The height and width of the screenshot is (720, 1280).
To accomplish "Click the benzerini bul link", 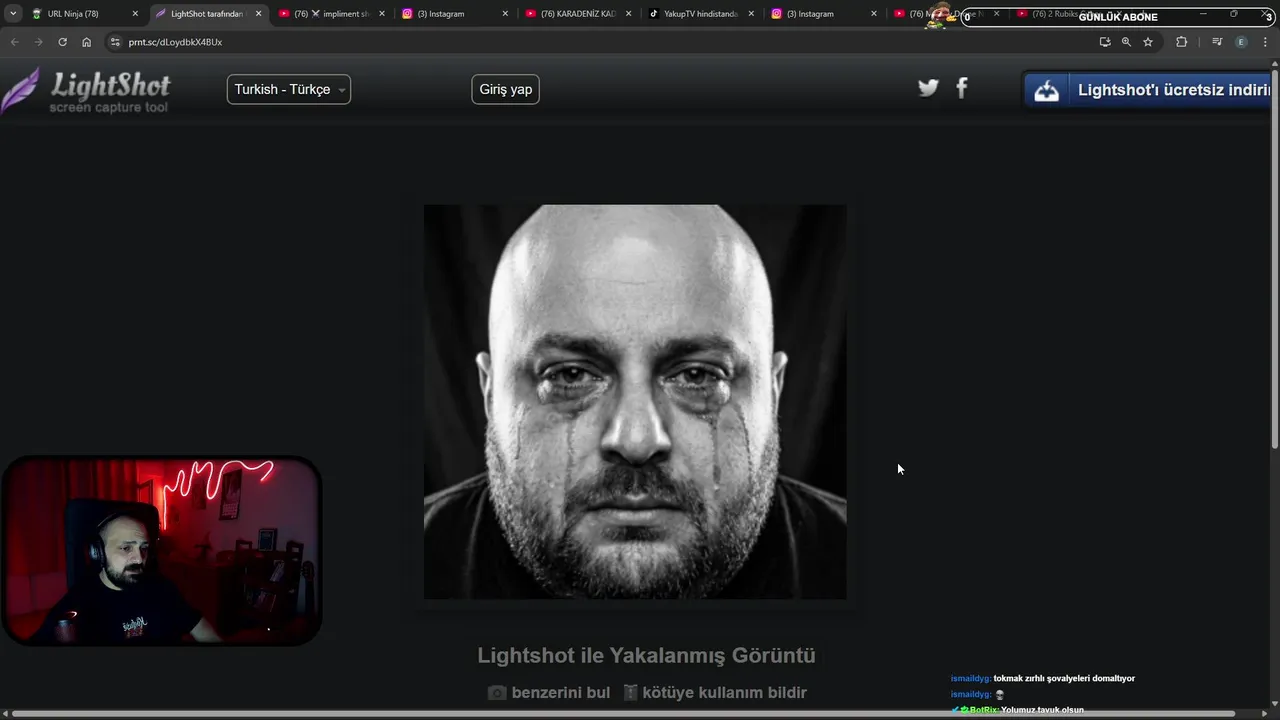I will click(x=560, y=692).
